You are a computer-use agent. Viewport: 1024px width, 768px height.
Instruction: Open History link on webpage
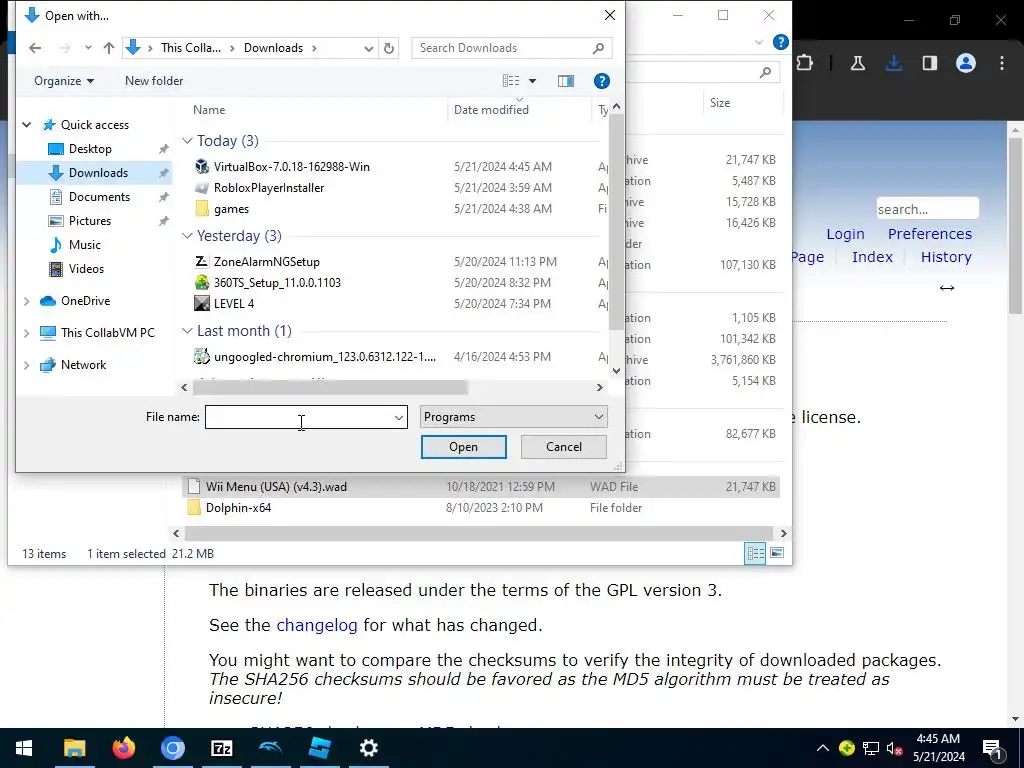[946, 257]
